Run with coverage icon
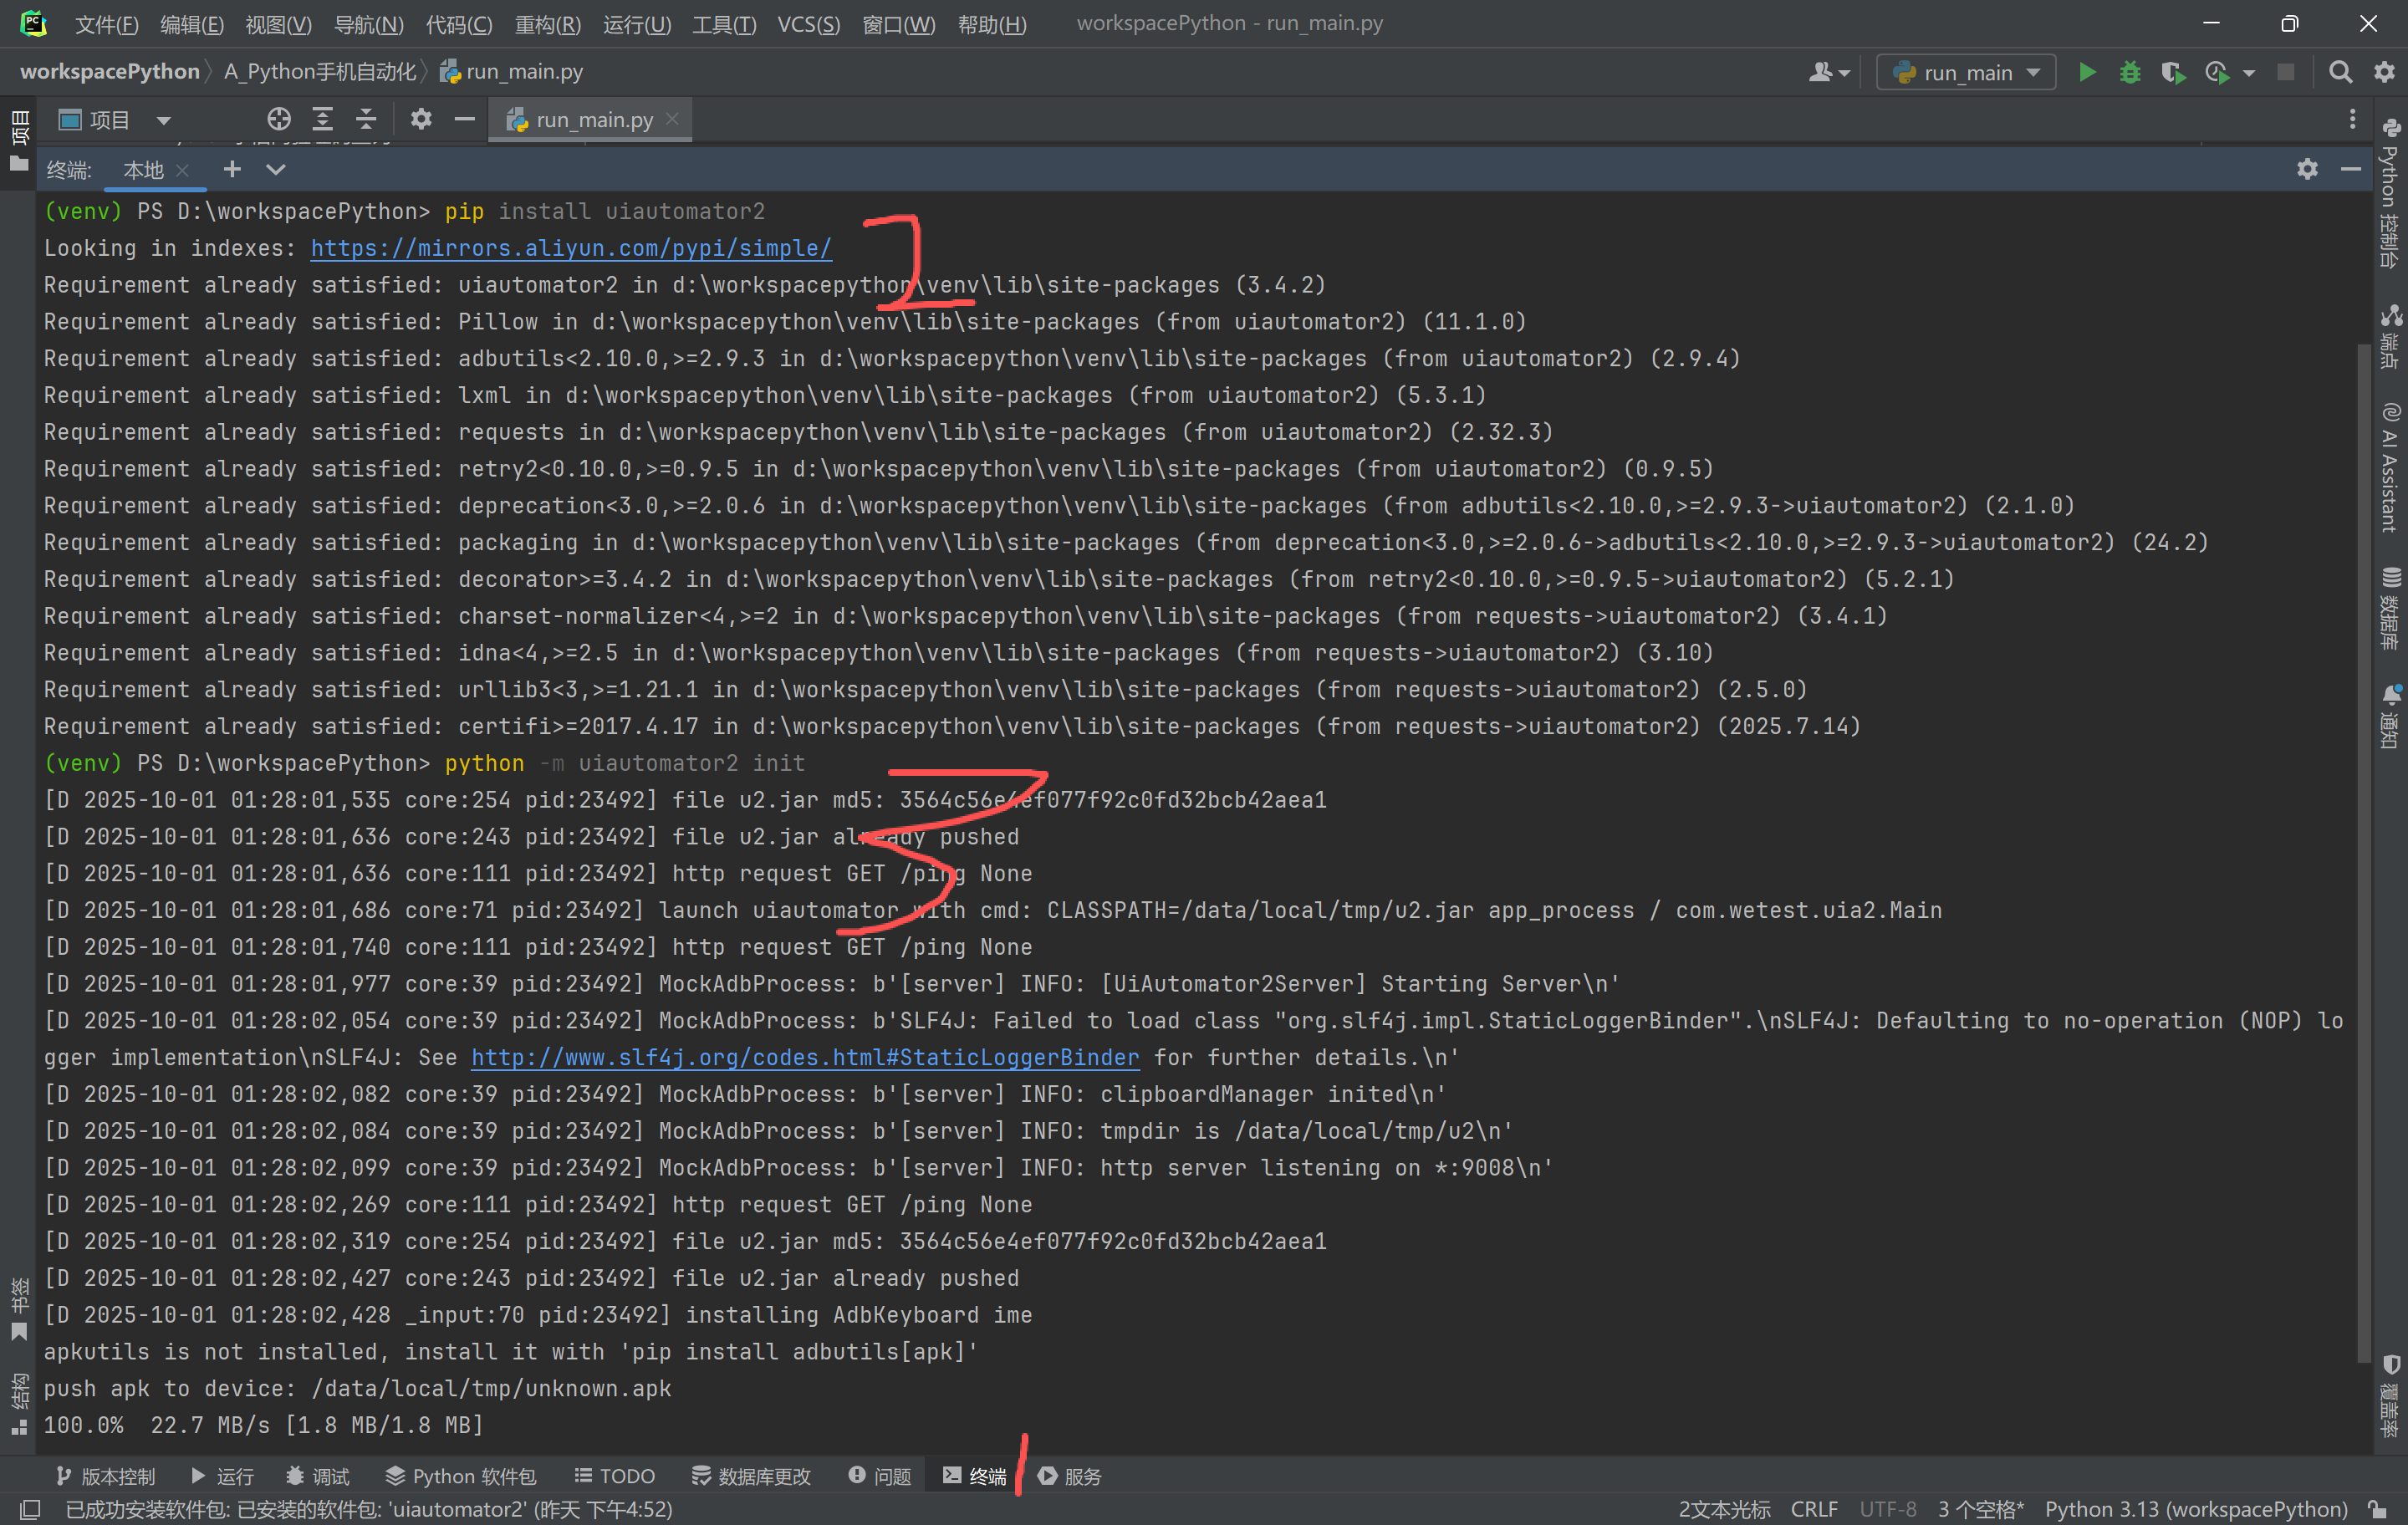This screenshot has height=1525, width=2408. point(2172,72)
